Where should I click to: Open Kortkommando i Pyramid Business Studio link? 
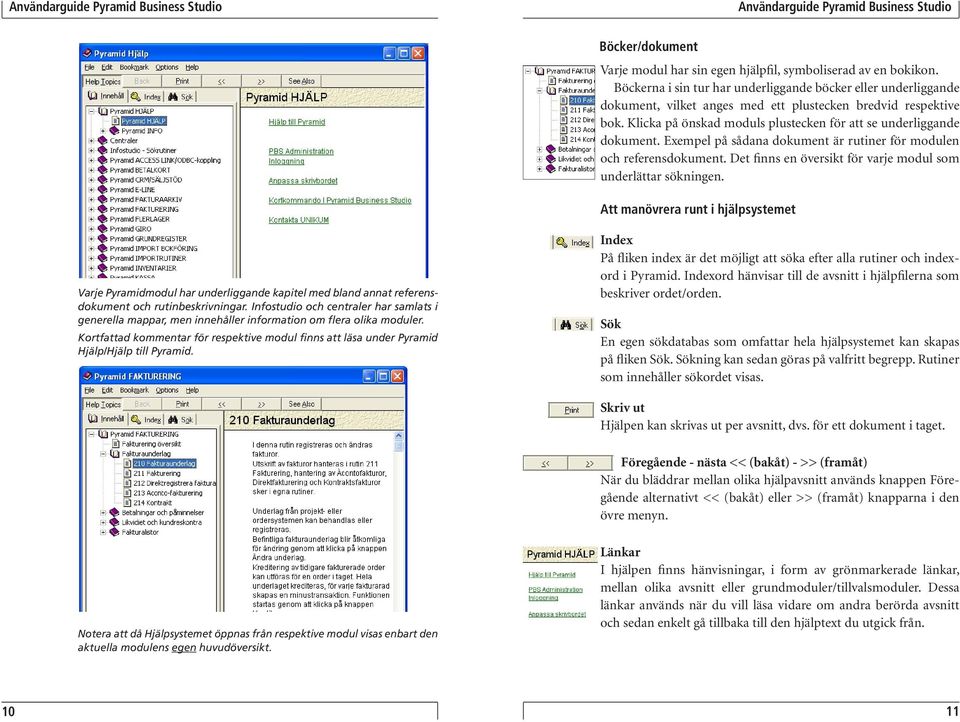pyautogui.click(x=340, y=200)
